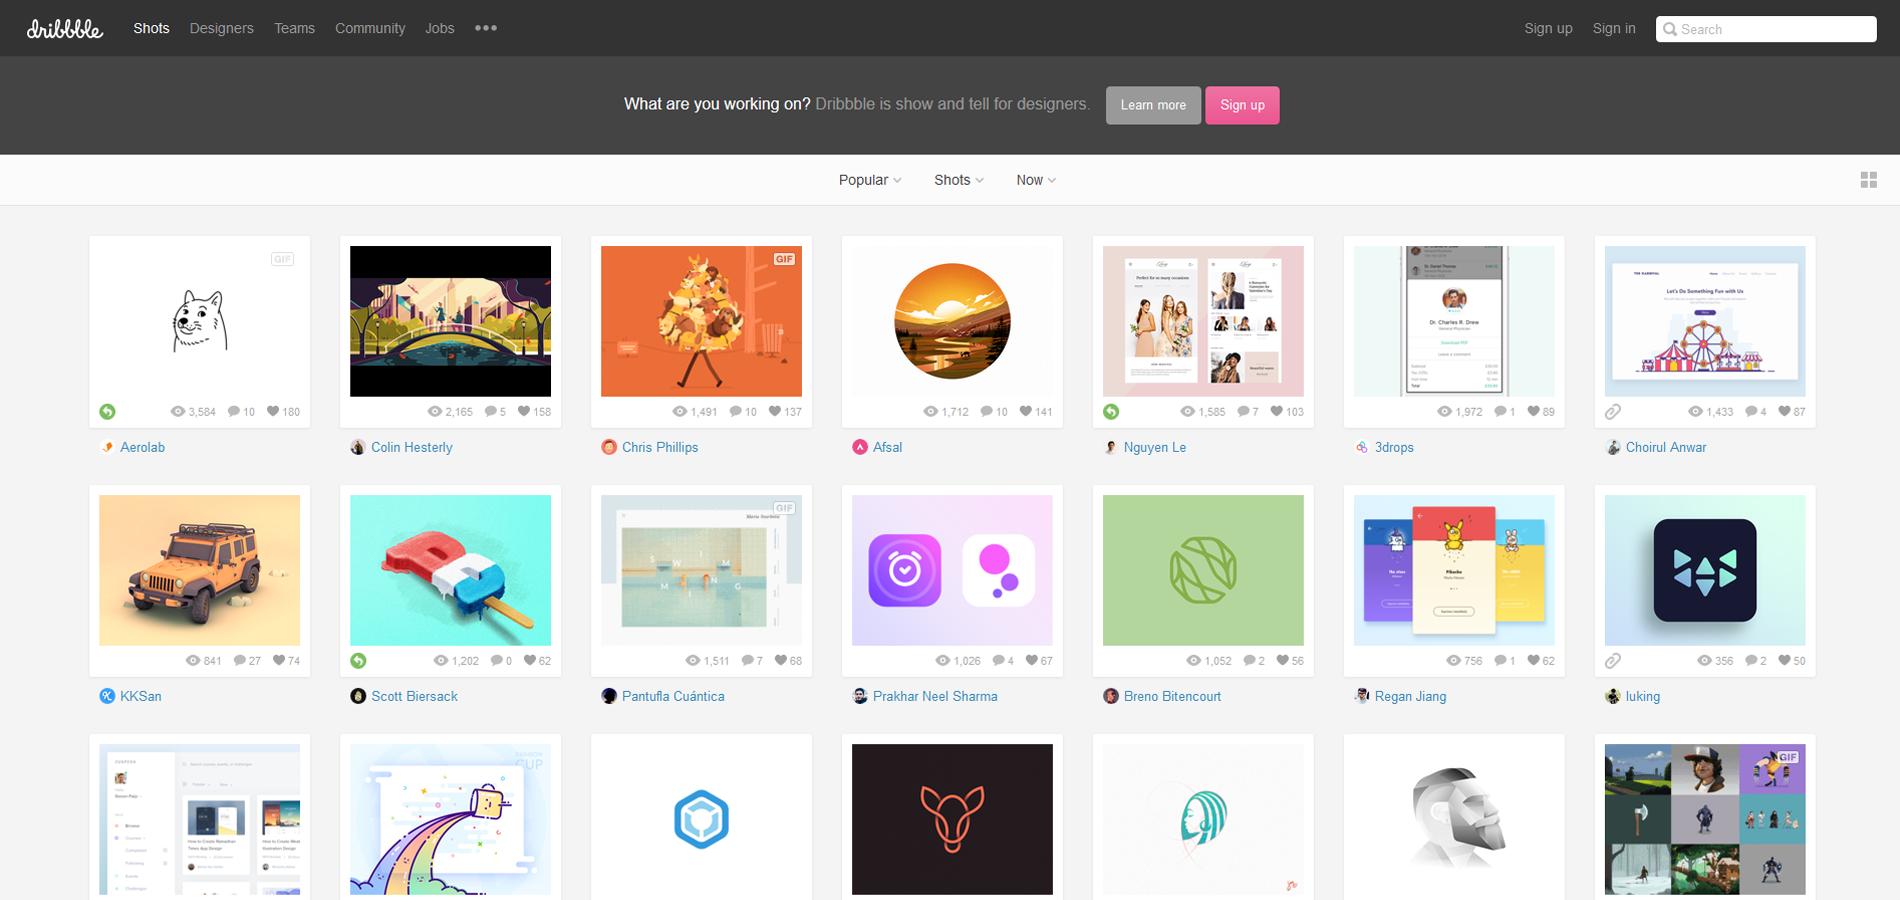The image size is (1900, 900).
Task: Open the Breno Bitencourt name link
Action: (1172, 696)
